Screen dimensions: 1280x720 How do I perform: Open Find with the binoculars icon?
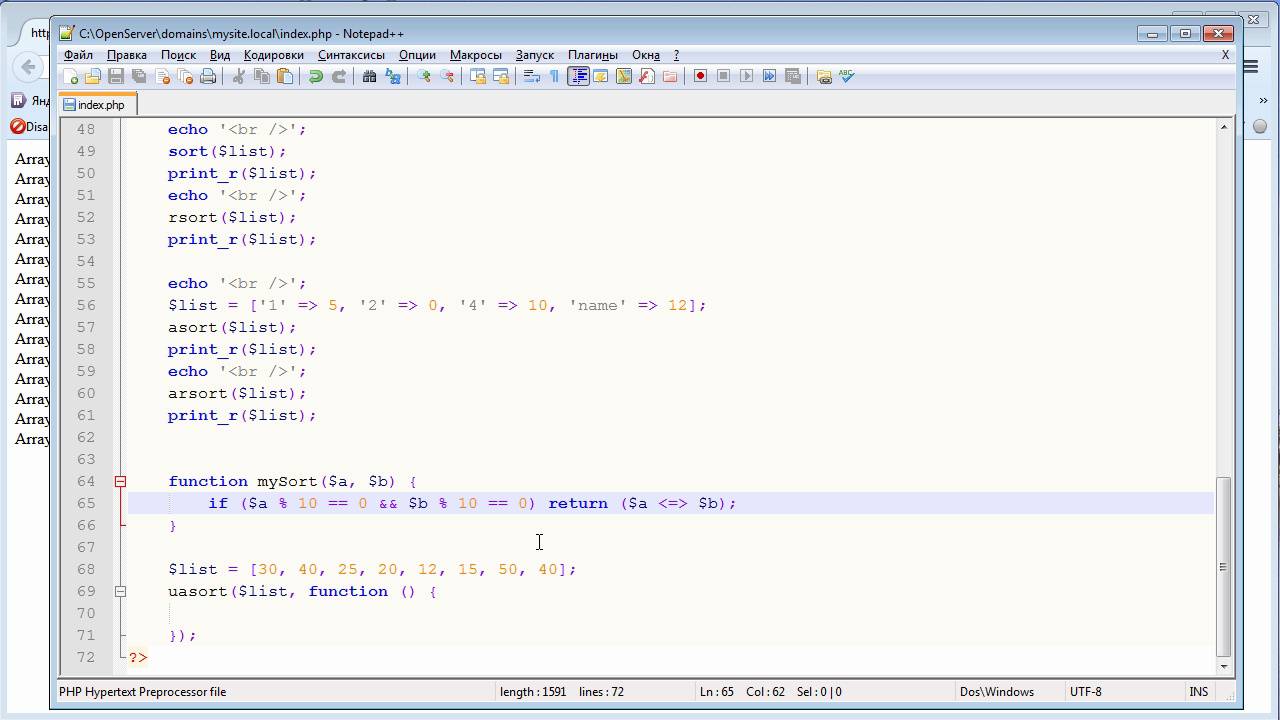(x=369, y=76)
